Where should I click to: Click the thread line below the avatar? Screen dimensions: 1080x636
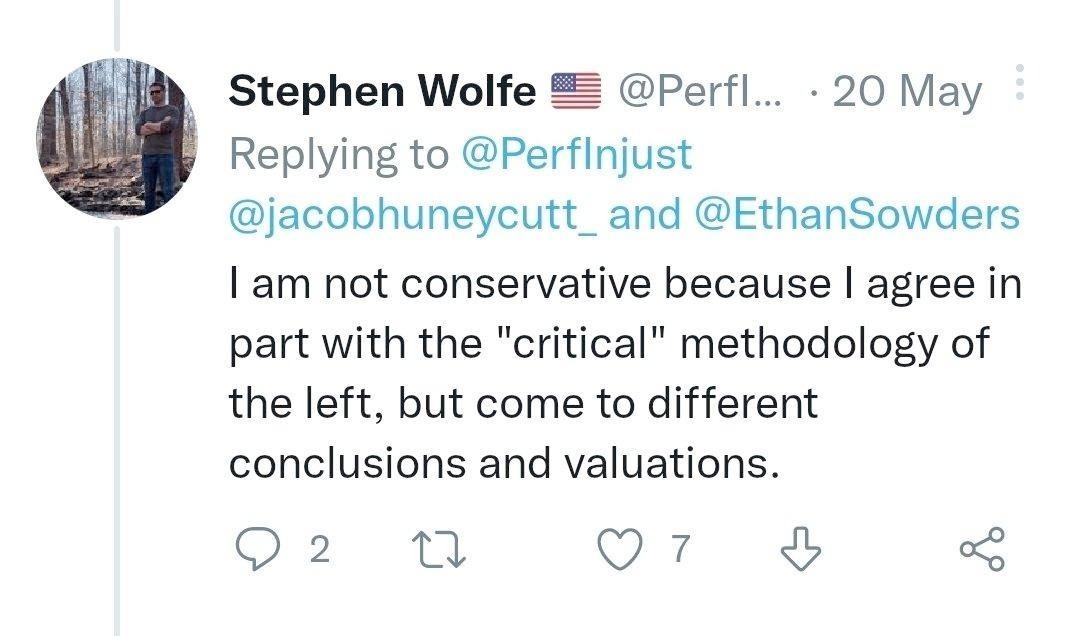coord(117,431)
